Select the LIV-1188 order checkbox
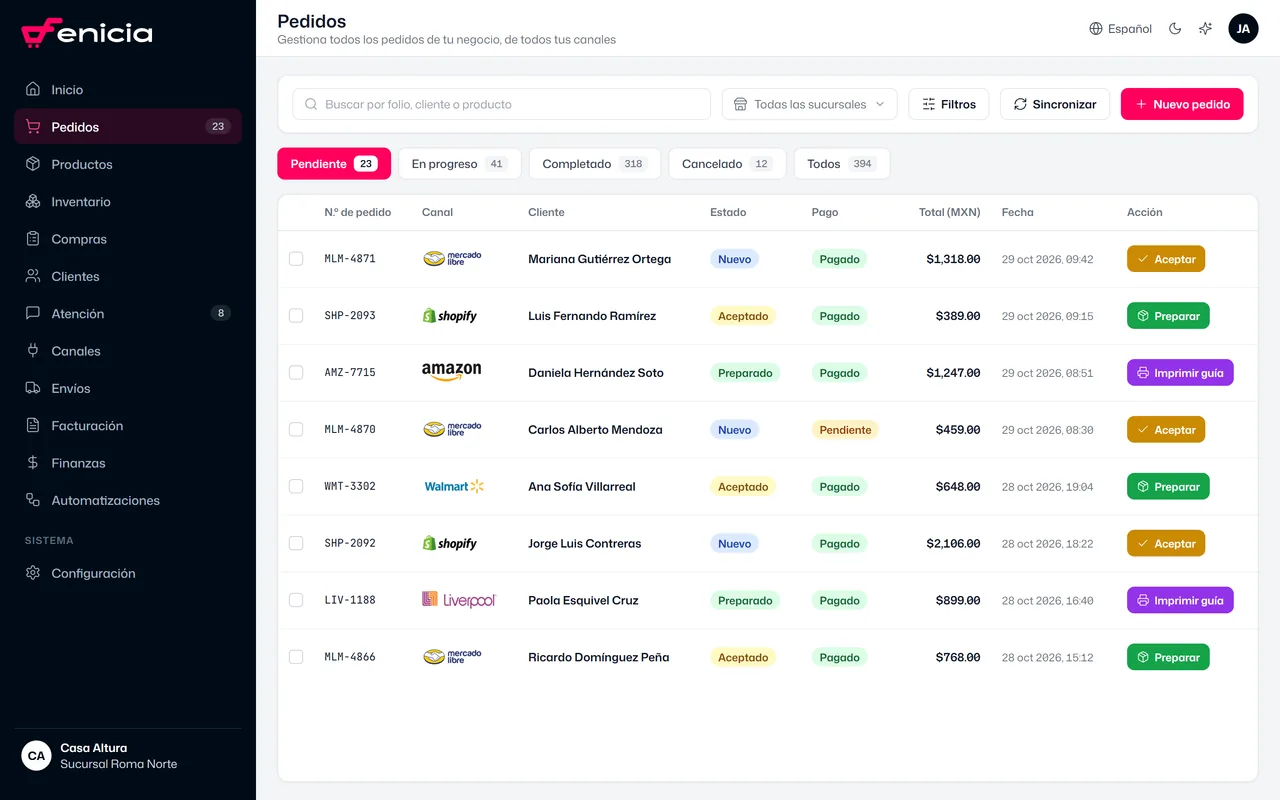The width and height of the screenshot is (1280, 800). [x=296, y=600]
